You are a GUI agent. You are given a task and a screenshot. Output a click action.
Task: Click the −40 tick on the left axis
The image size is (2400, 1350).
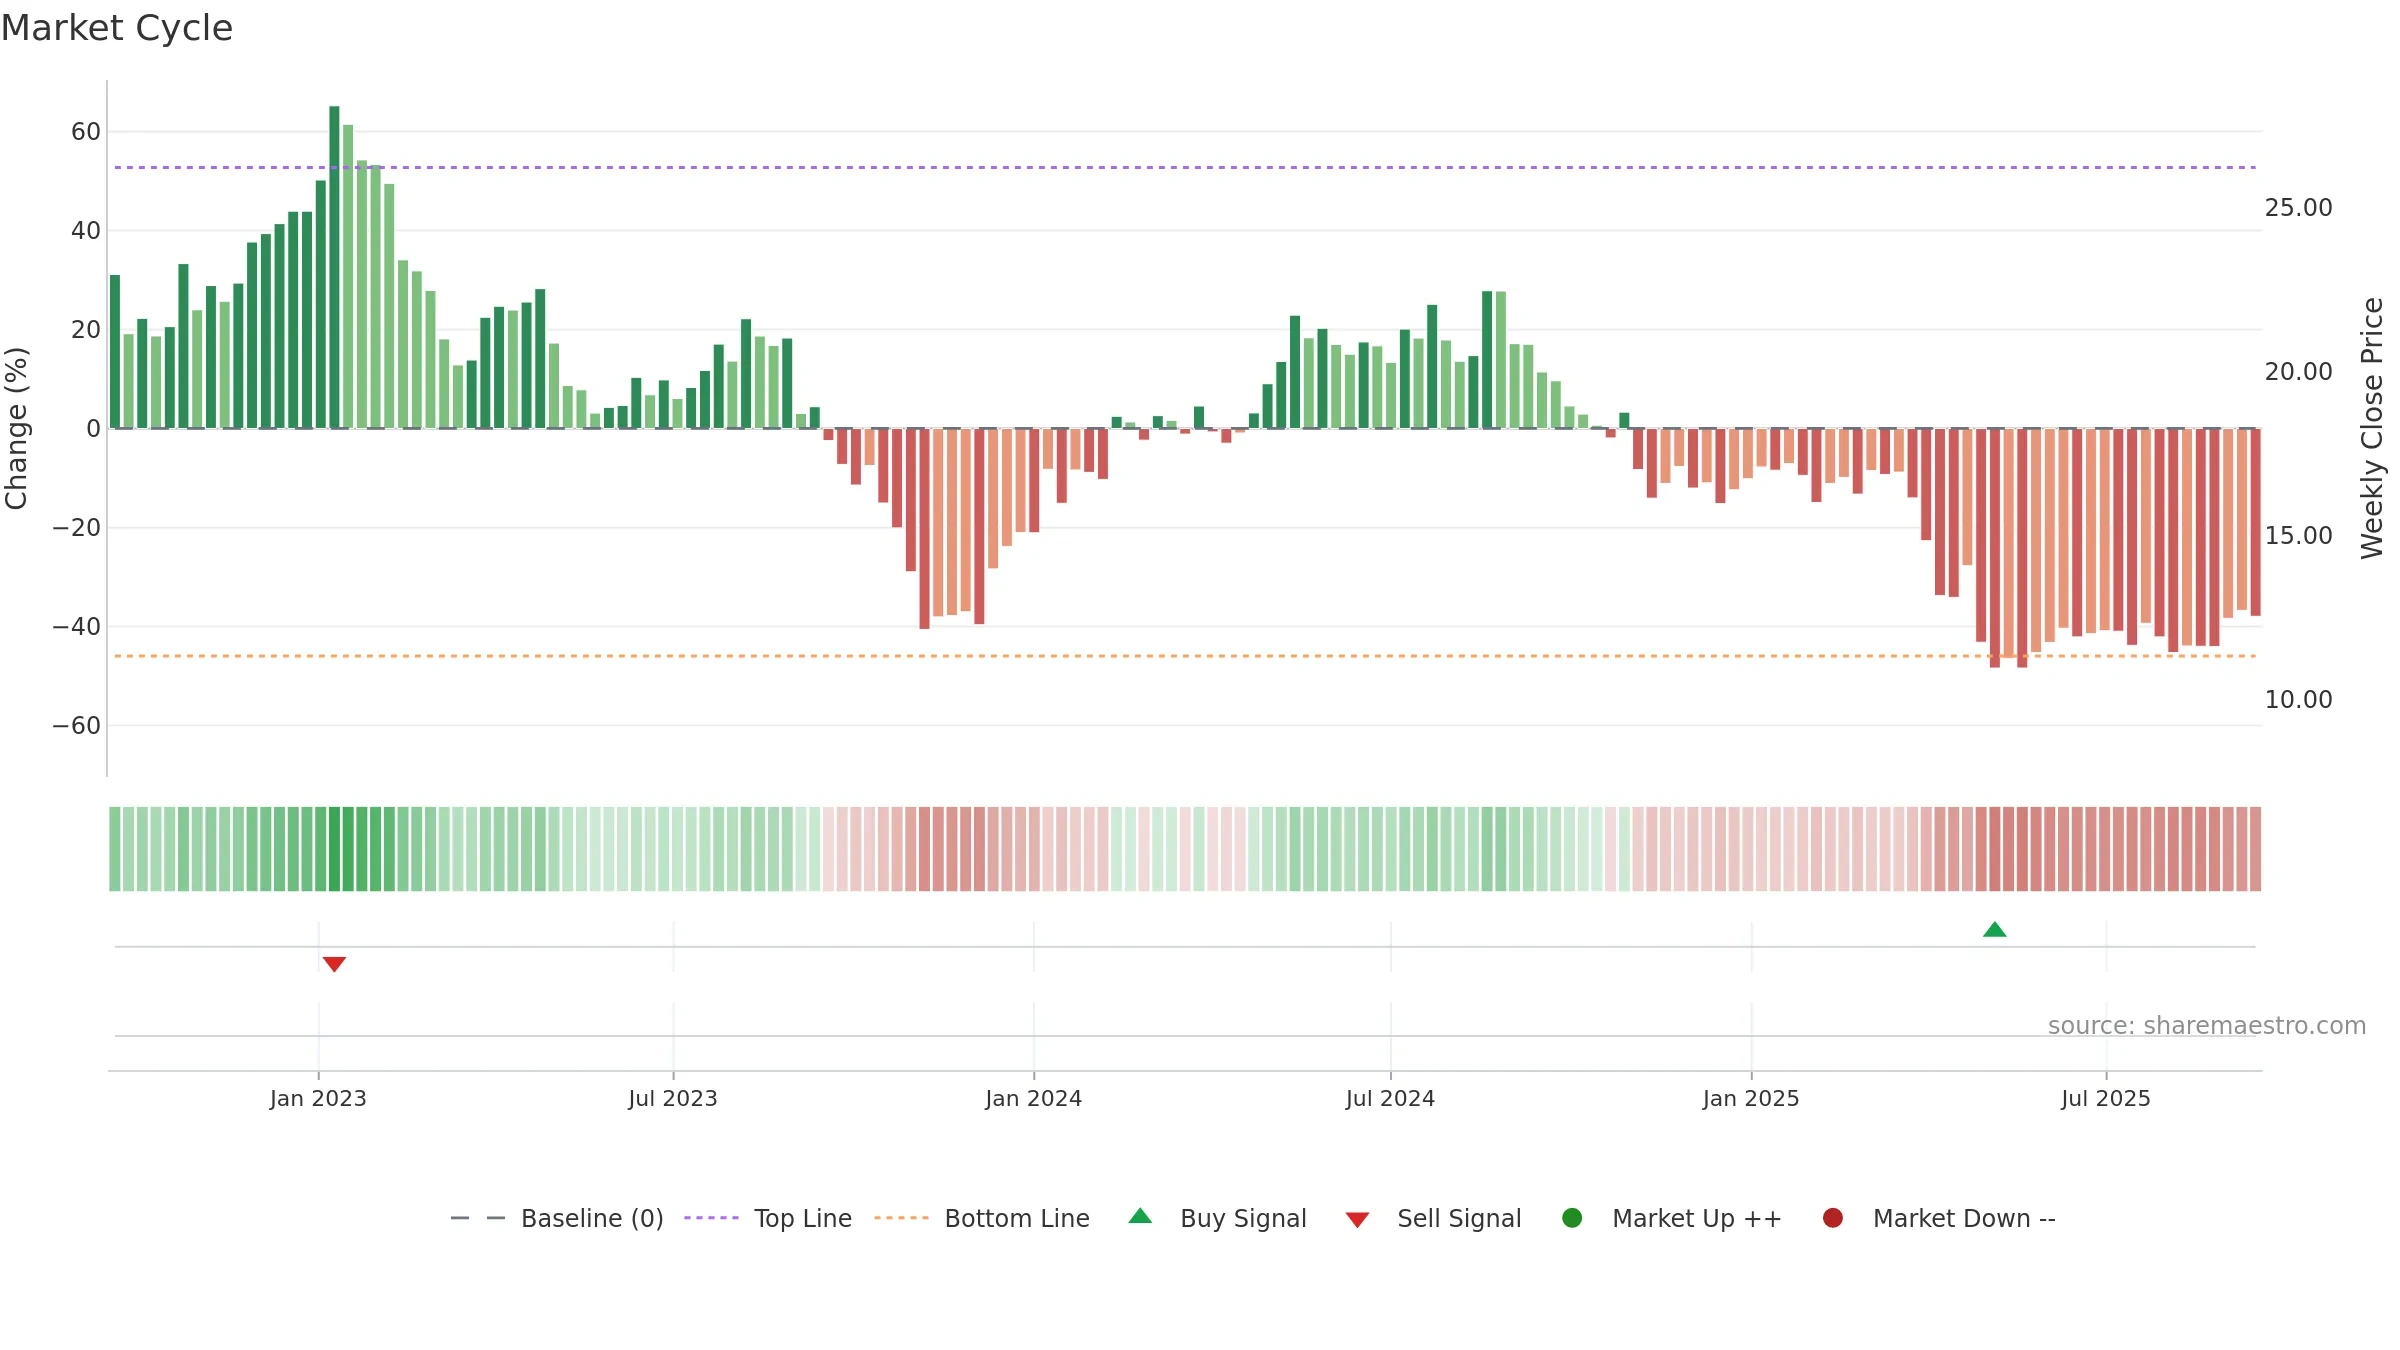(x=77, y=627)
